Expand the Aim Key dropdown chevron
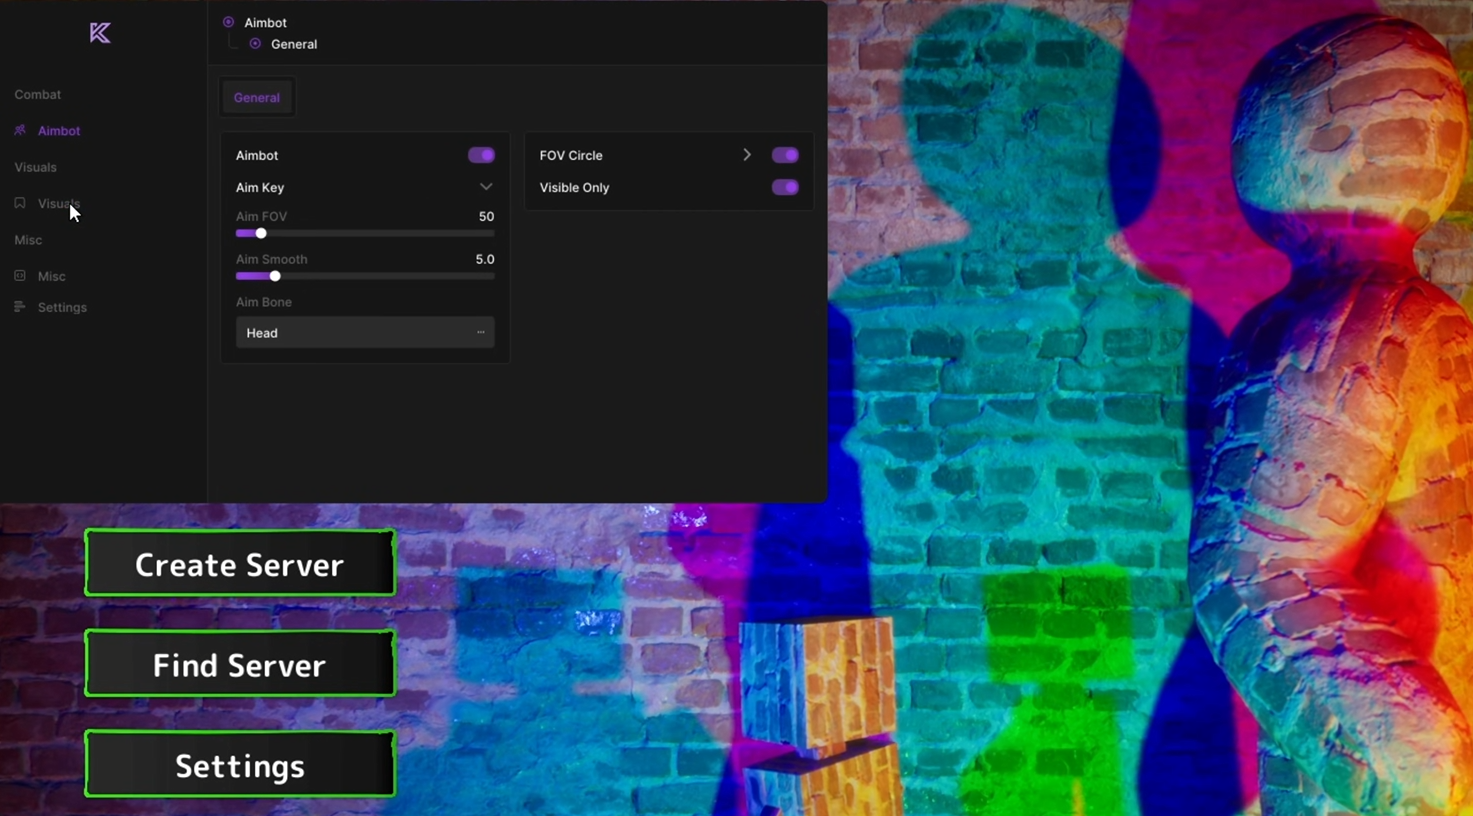The width and height of the screenshot is (1473, 816). [x=486, y=187]
